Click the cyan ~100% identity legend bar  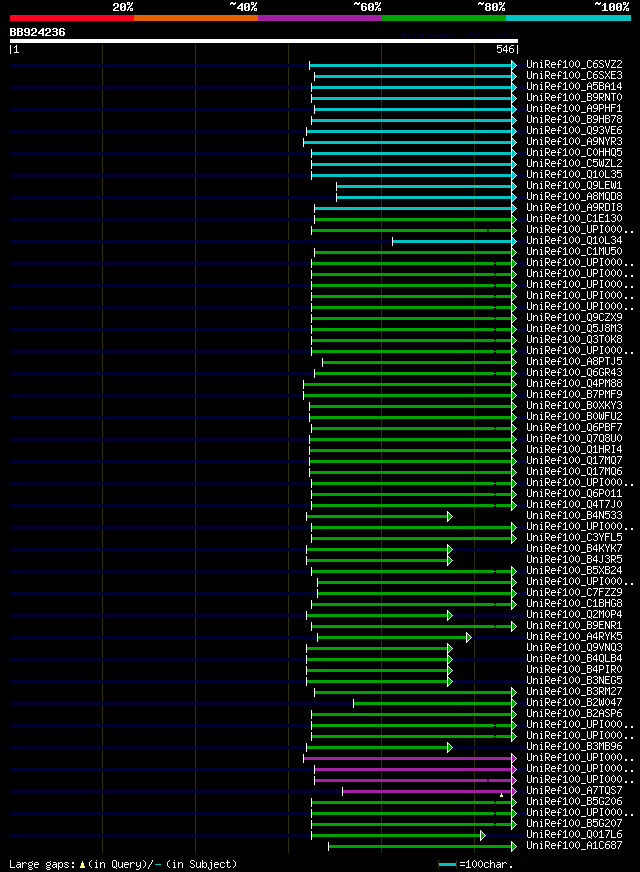coord(568,18)
